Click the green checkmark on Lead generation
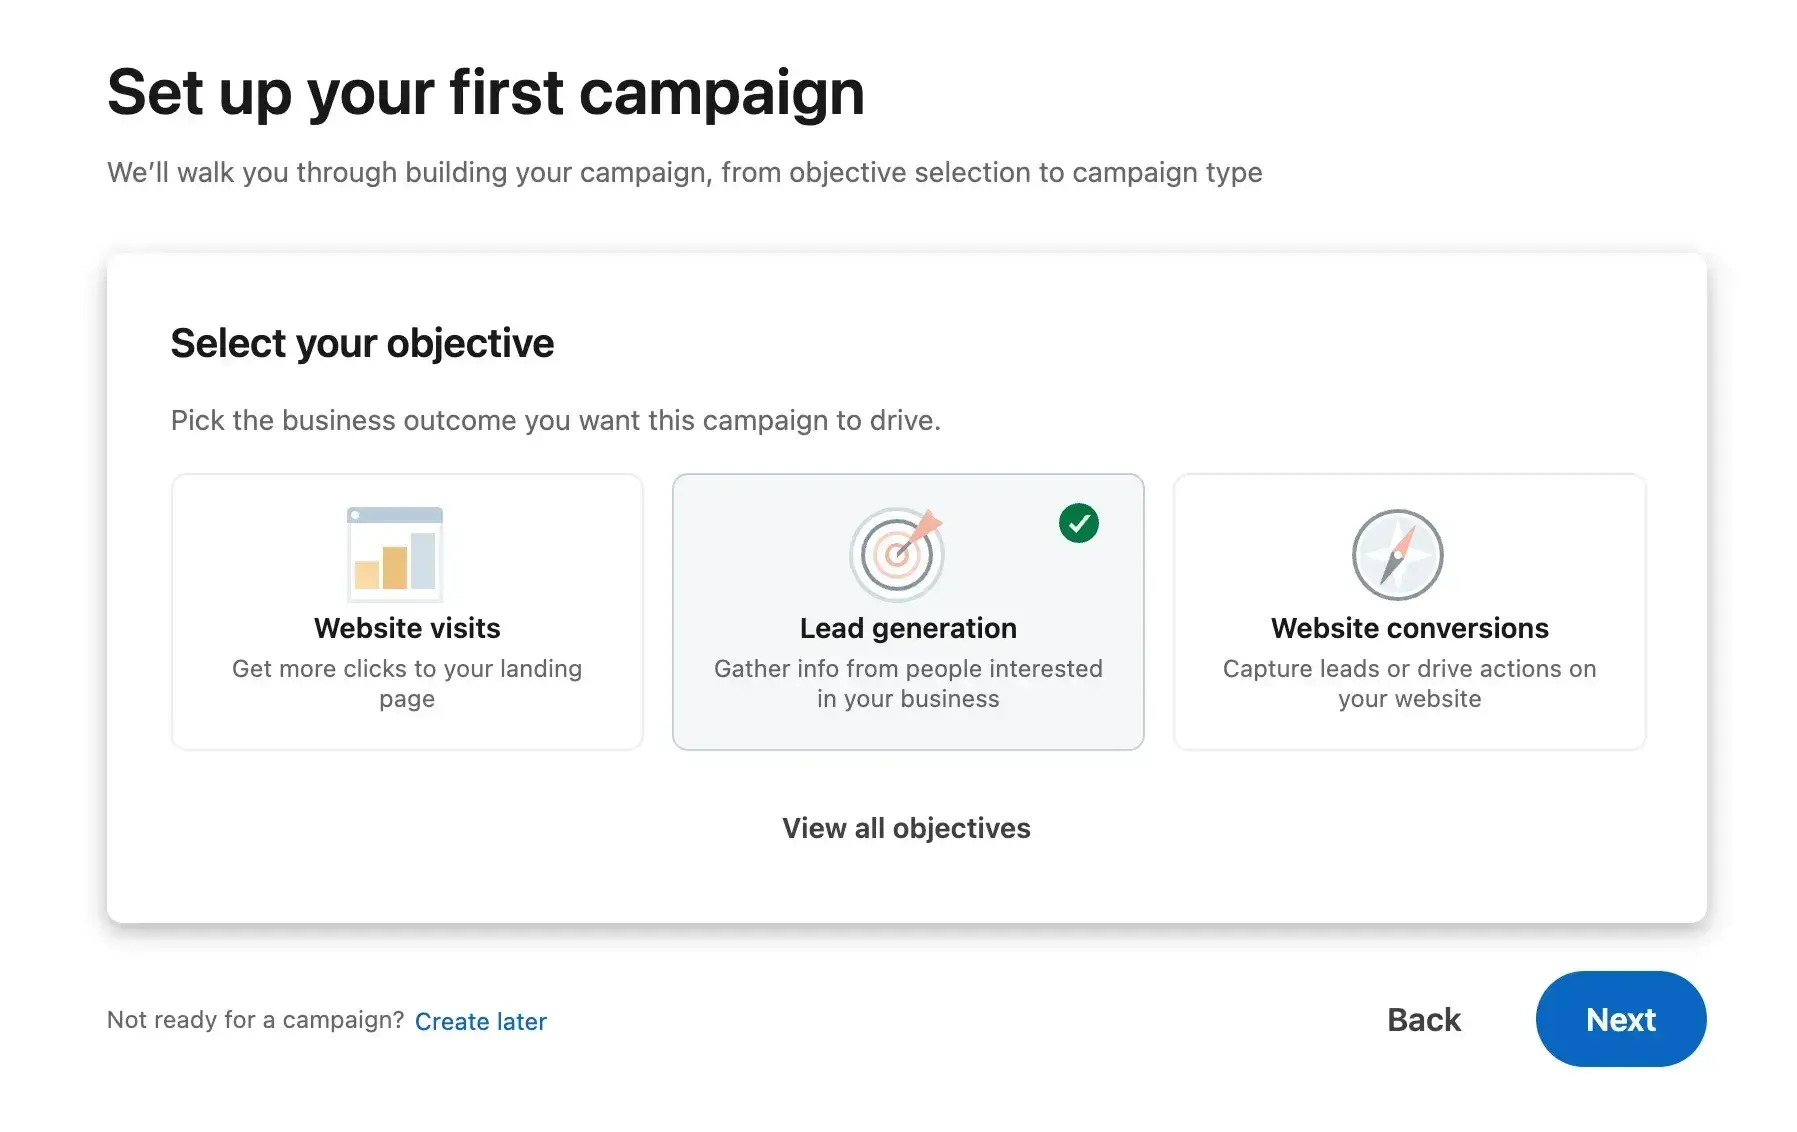The image size is (1797, 1132). (x=1078, y=522)
